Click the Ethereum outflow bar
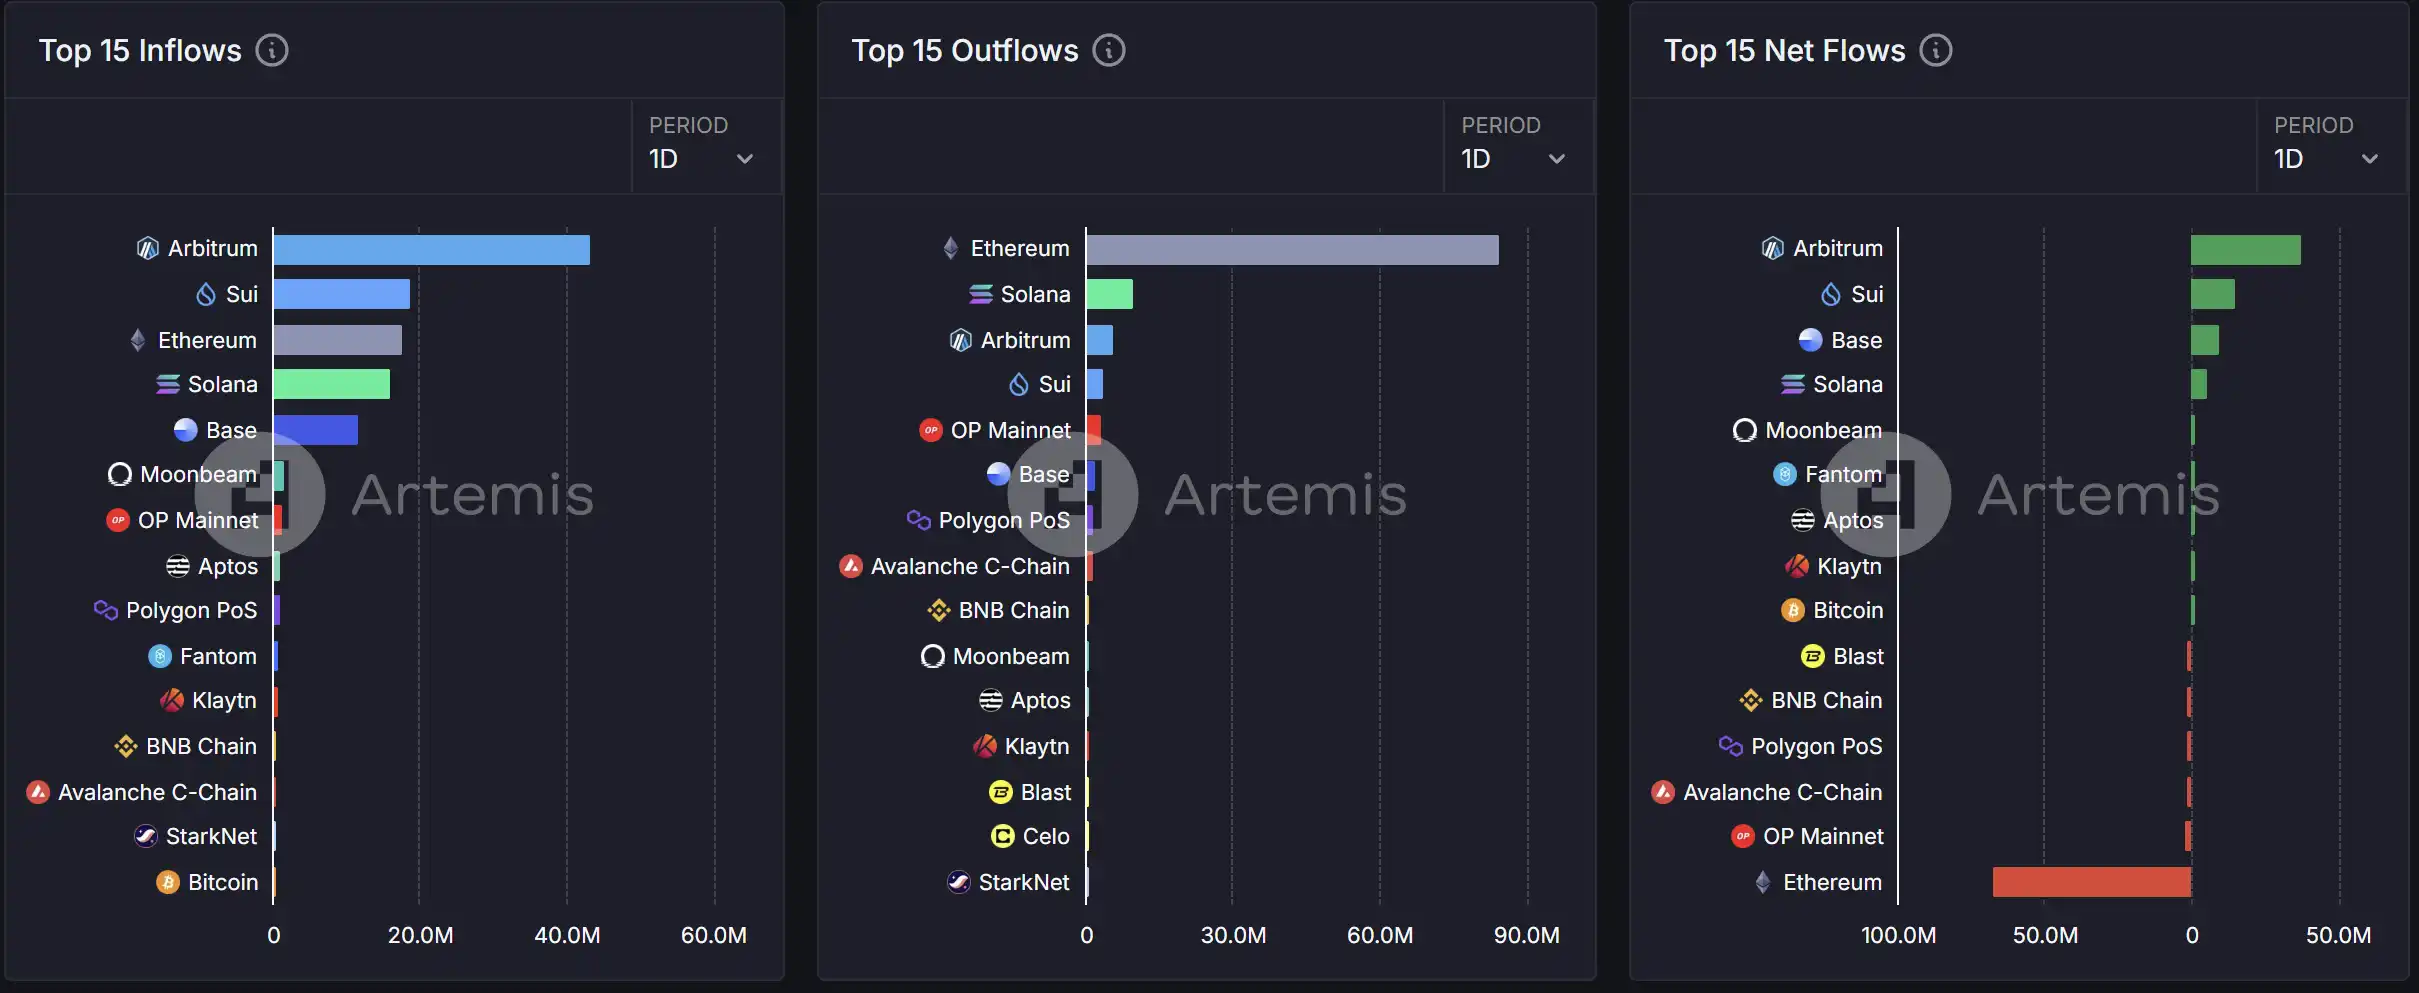The height and width of the screenshot is (993, 2419). [x=1292, y=250]
